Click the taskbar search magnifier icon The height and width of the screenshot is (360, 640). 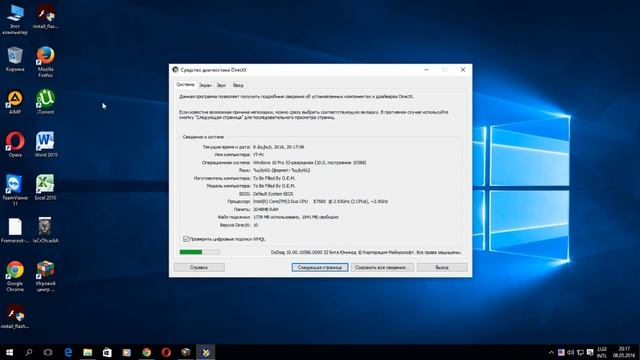(x=29, y=352)
